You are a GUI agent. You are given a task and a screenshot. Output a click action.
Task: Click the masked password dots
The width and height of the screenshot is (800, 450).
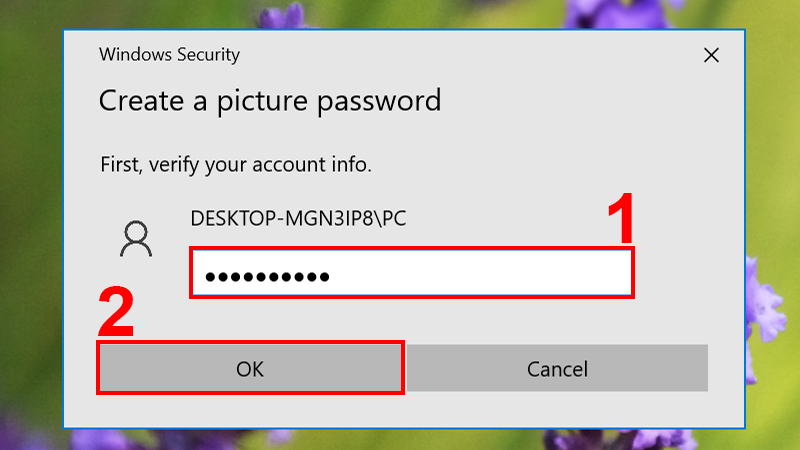coord(267,277)
